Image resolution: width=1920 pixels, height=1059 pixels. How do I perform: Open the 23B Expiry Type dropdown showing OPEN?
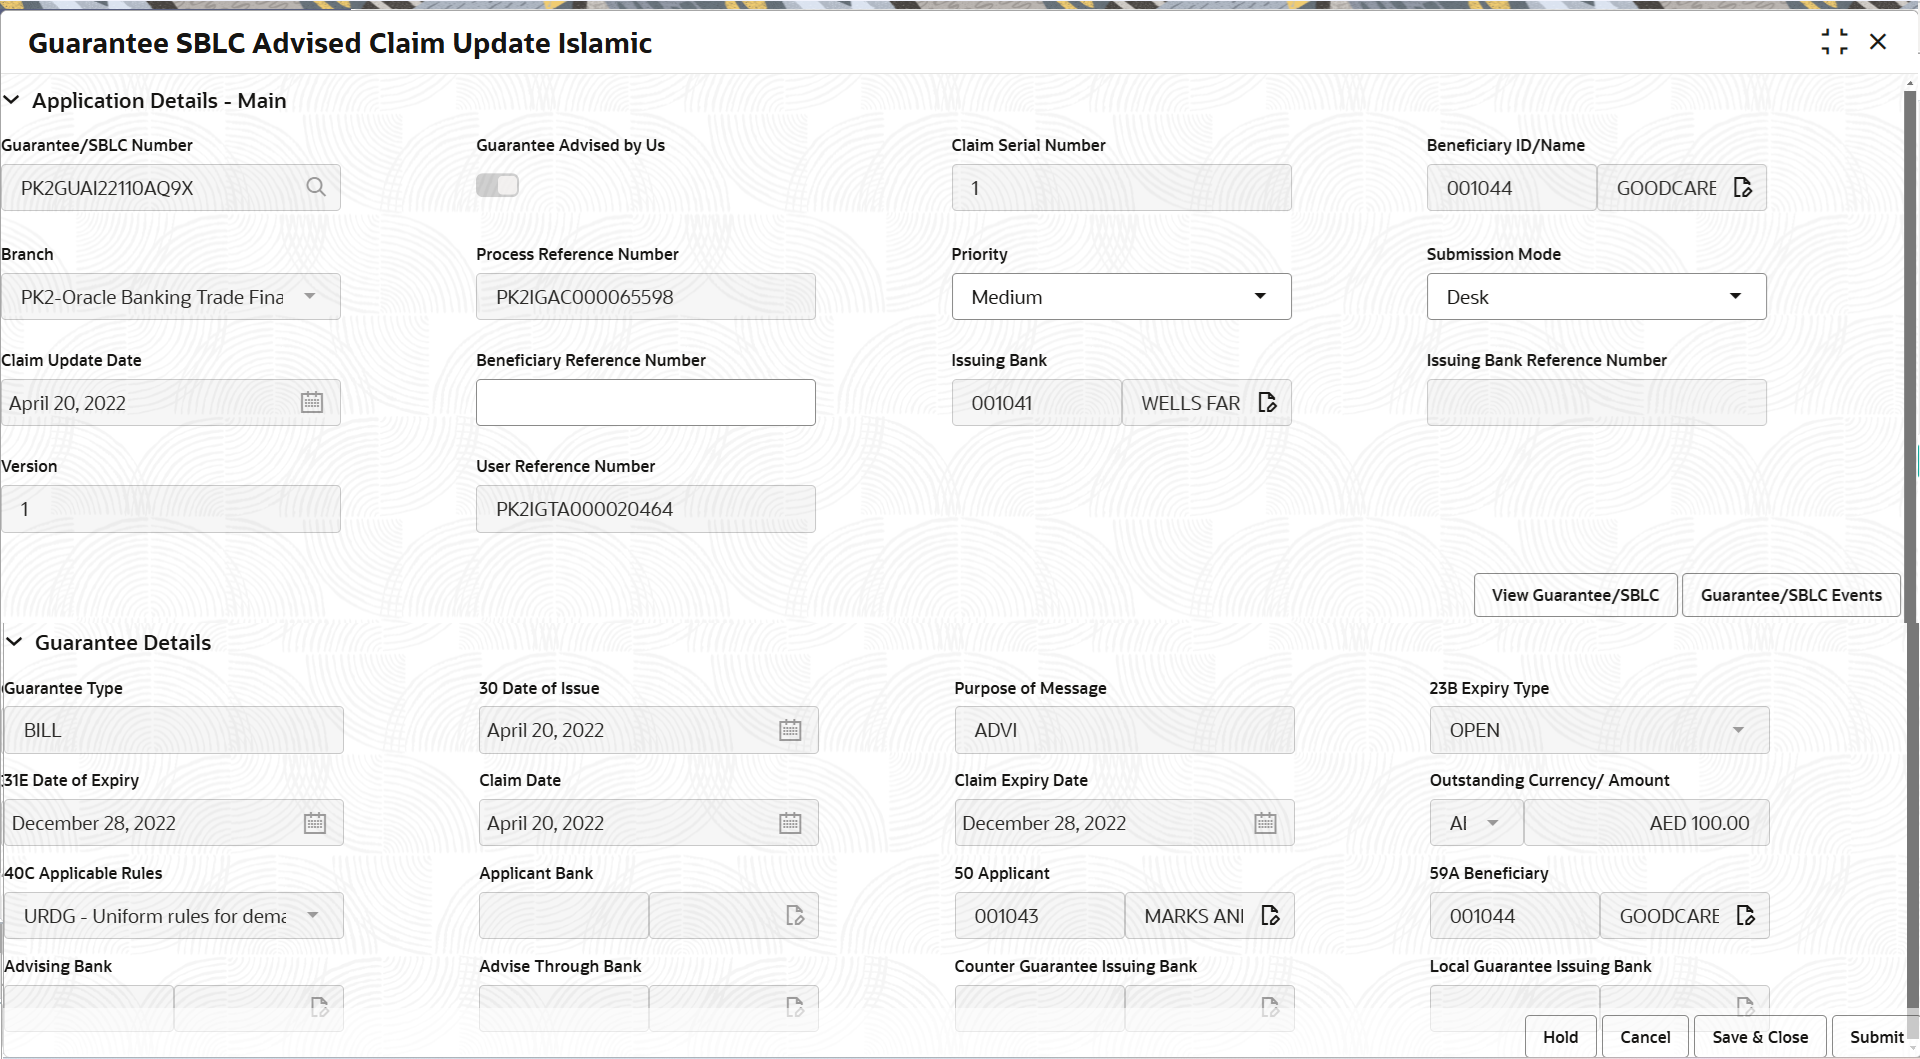coord(1739,729)
